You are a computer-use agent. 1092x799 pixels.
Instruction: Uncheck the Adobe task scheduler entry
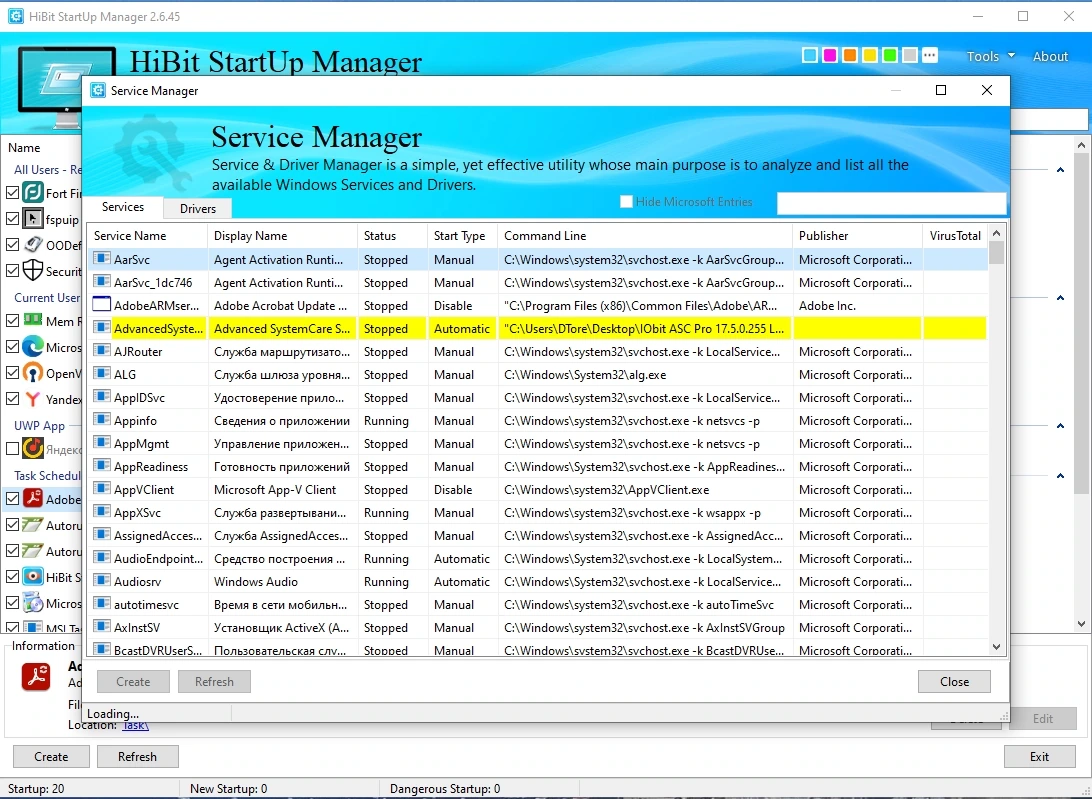click(13, 499)
